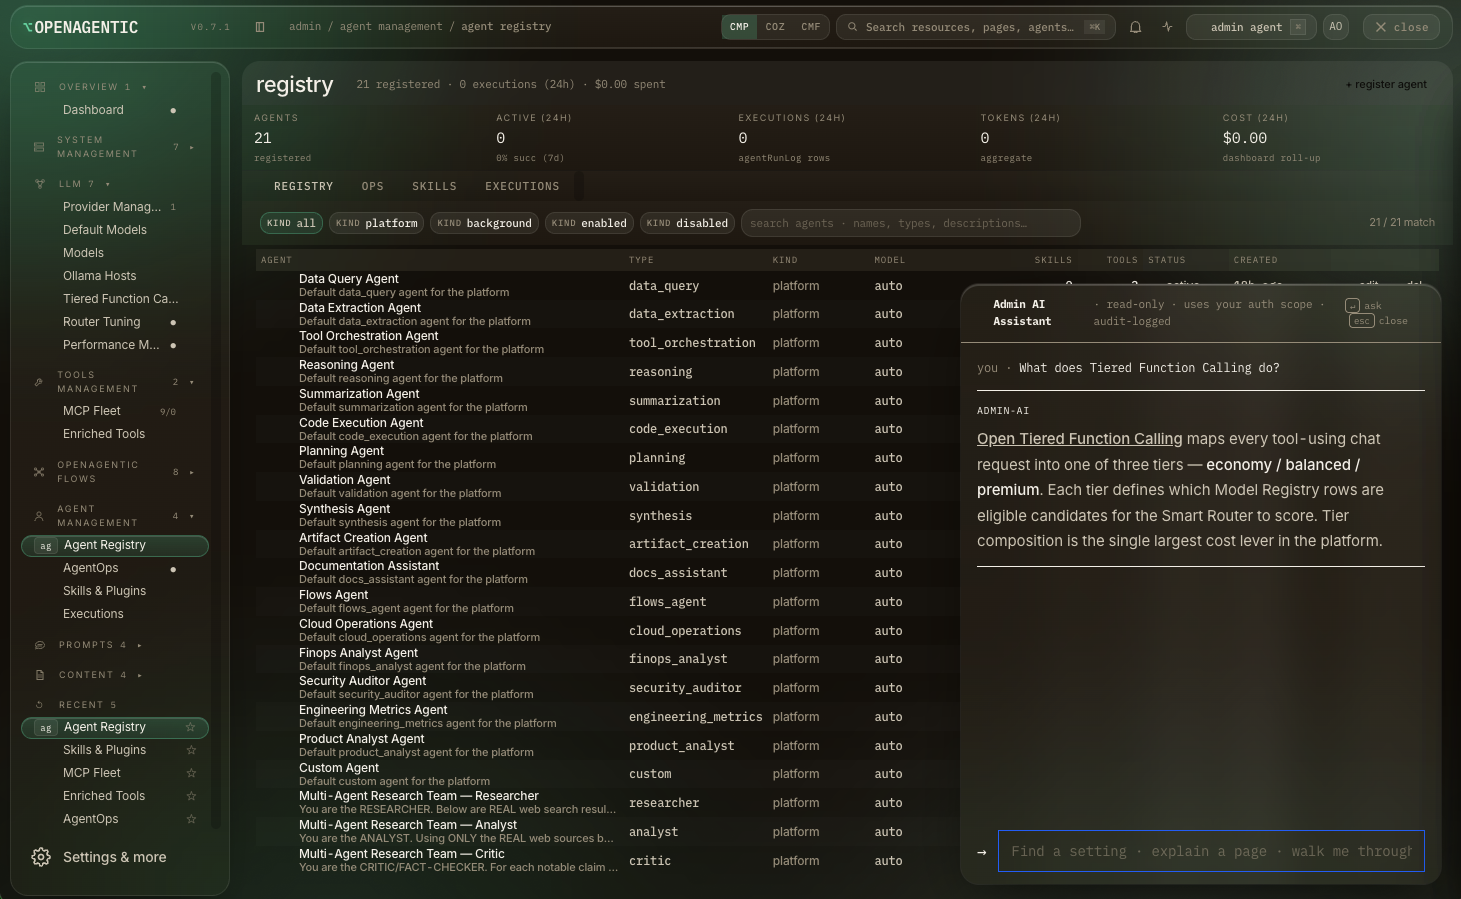
Task: Open the EXECUTIONS tab
Action: (522, 187)
